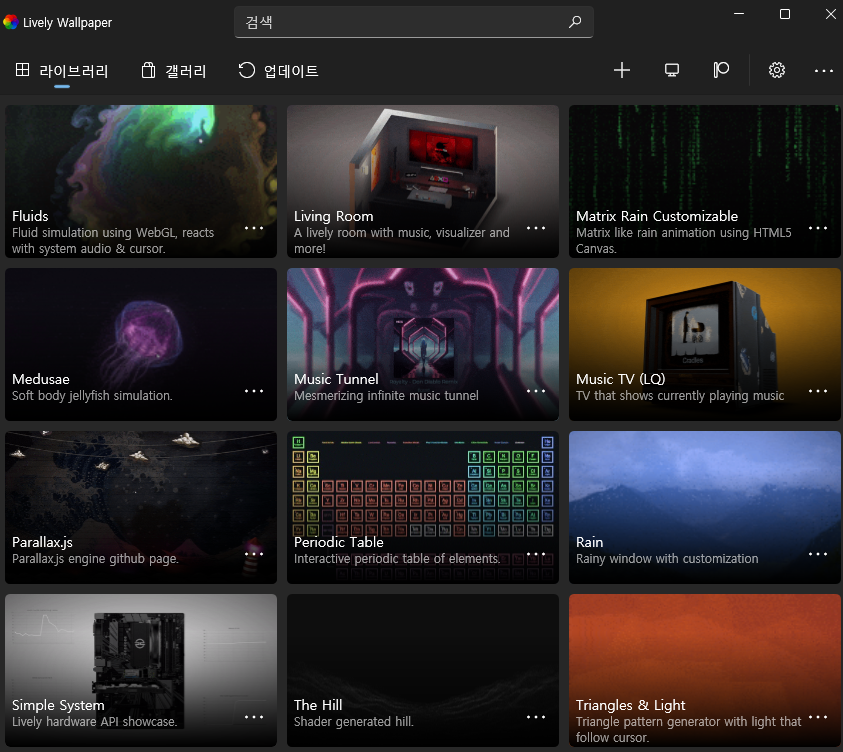Screen dimensions: 843x752
Task: Open Medusae wallpaper more options
Action: tap(254, 391)
